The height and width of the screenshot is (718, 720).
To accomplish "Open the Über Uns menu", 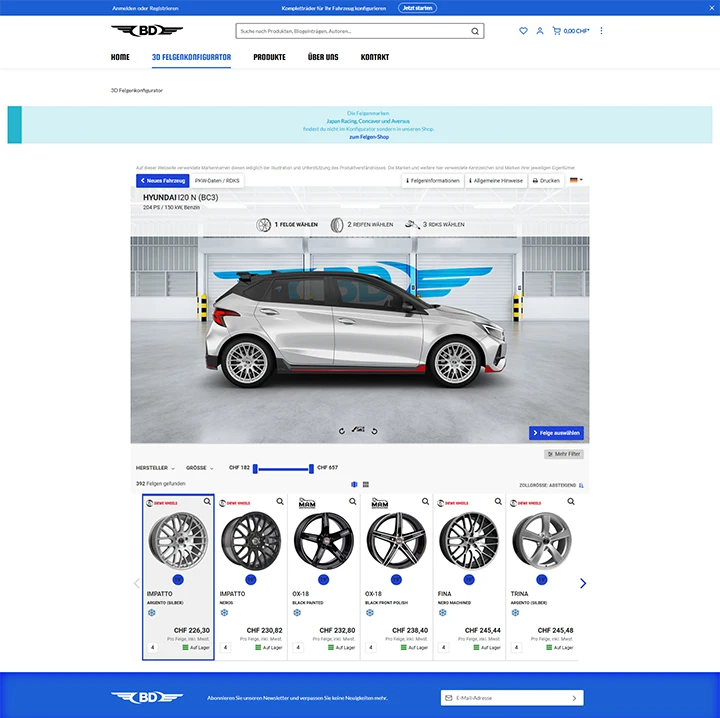I will (x=323, y=57).
